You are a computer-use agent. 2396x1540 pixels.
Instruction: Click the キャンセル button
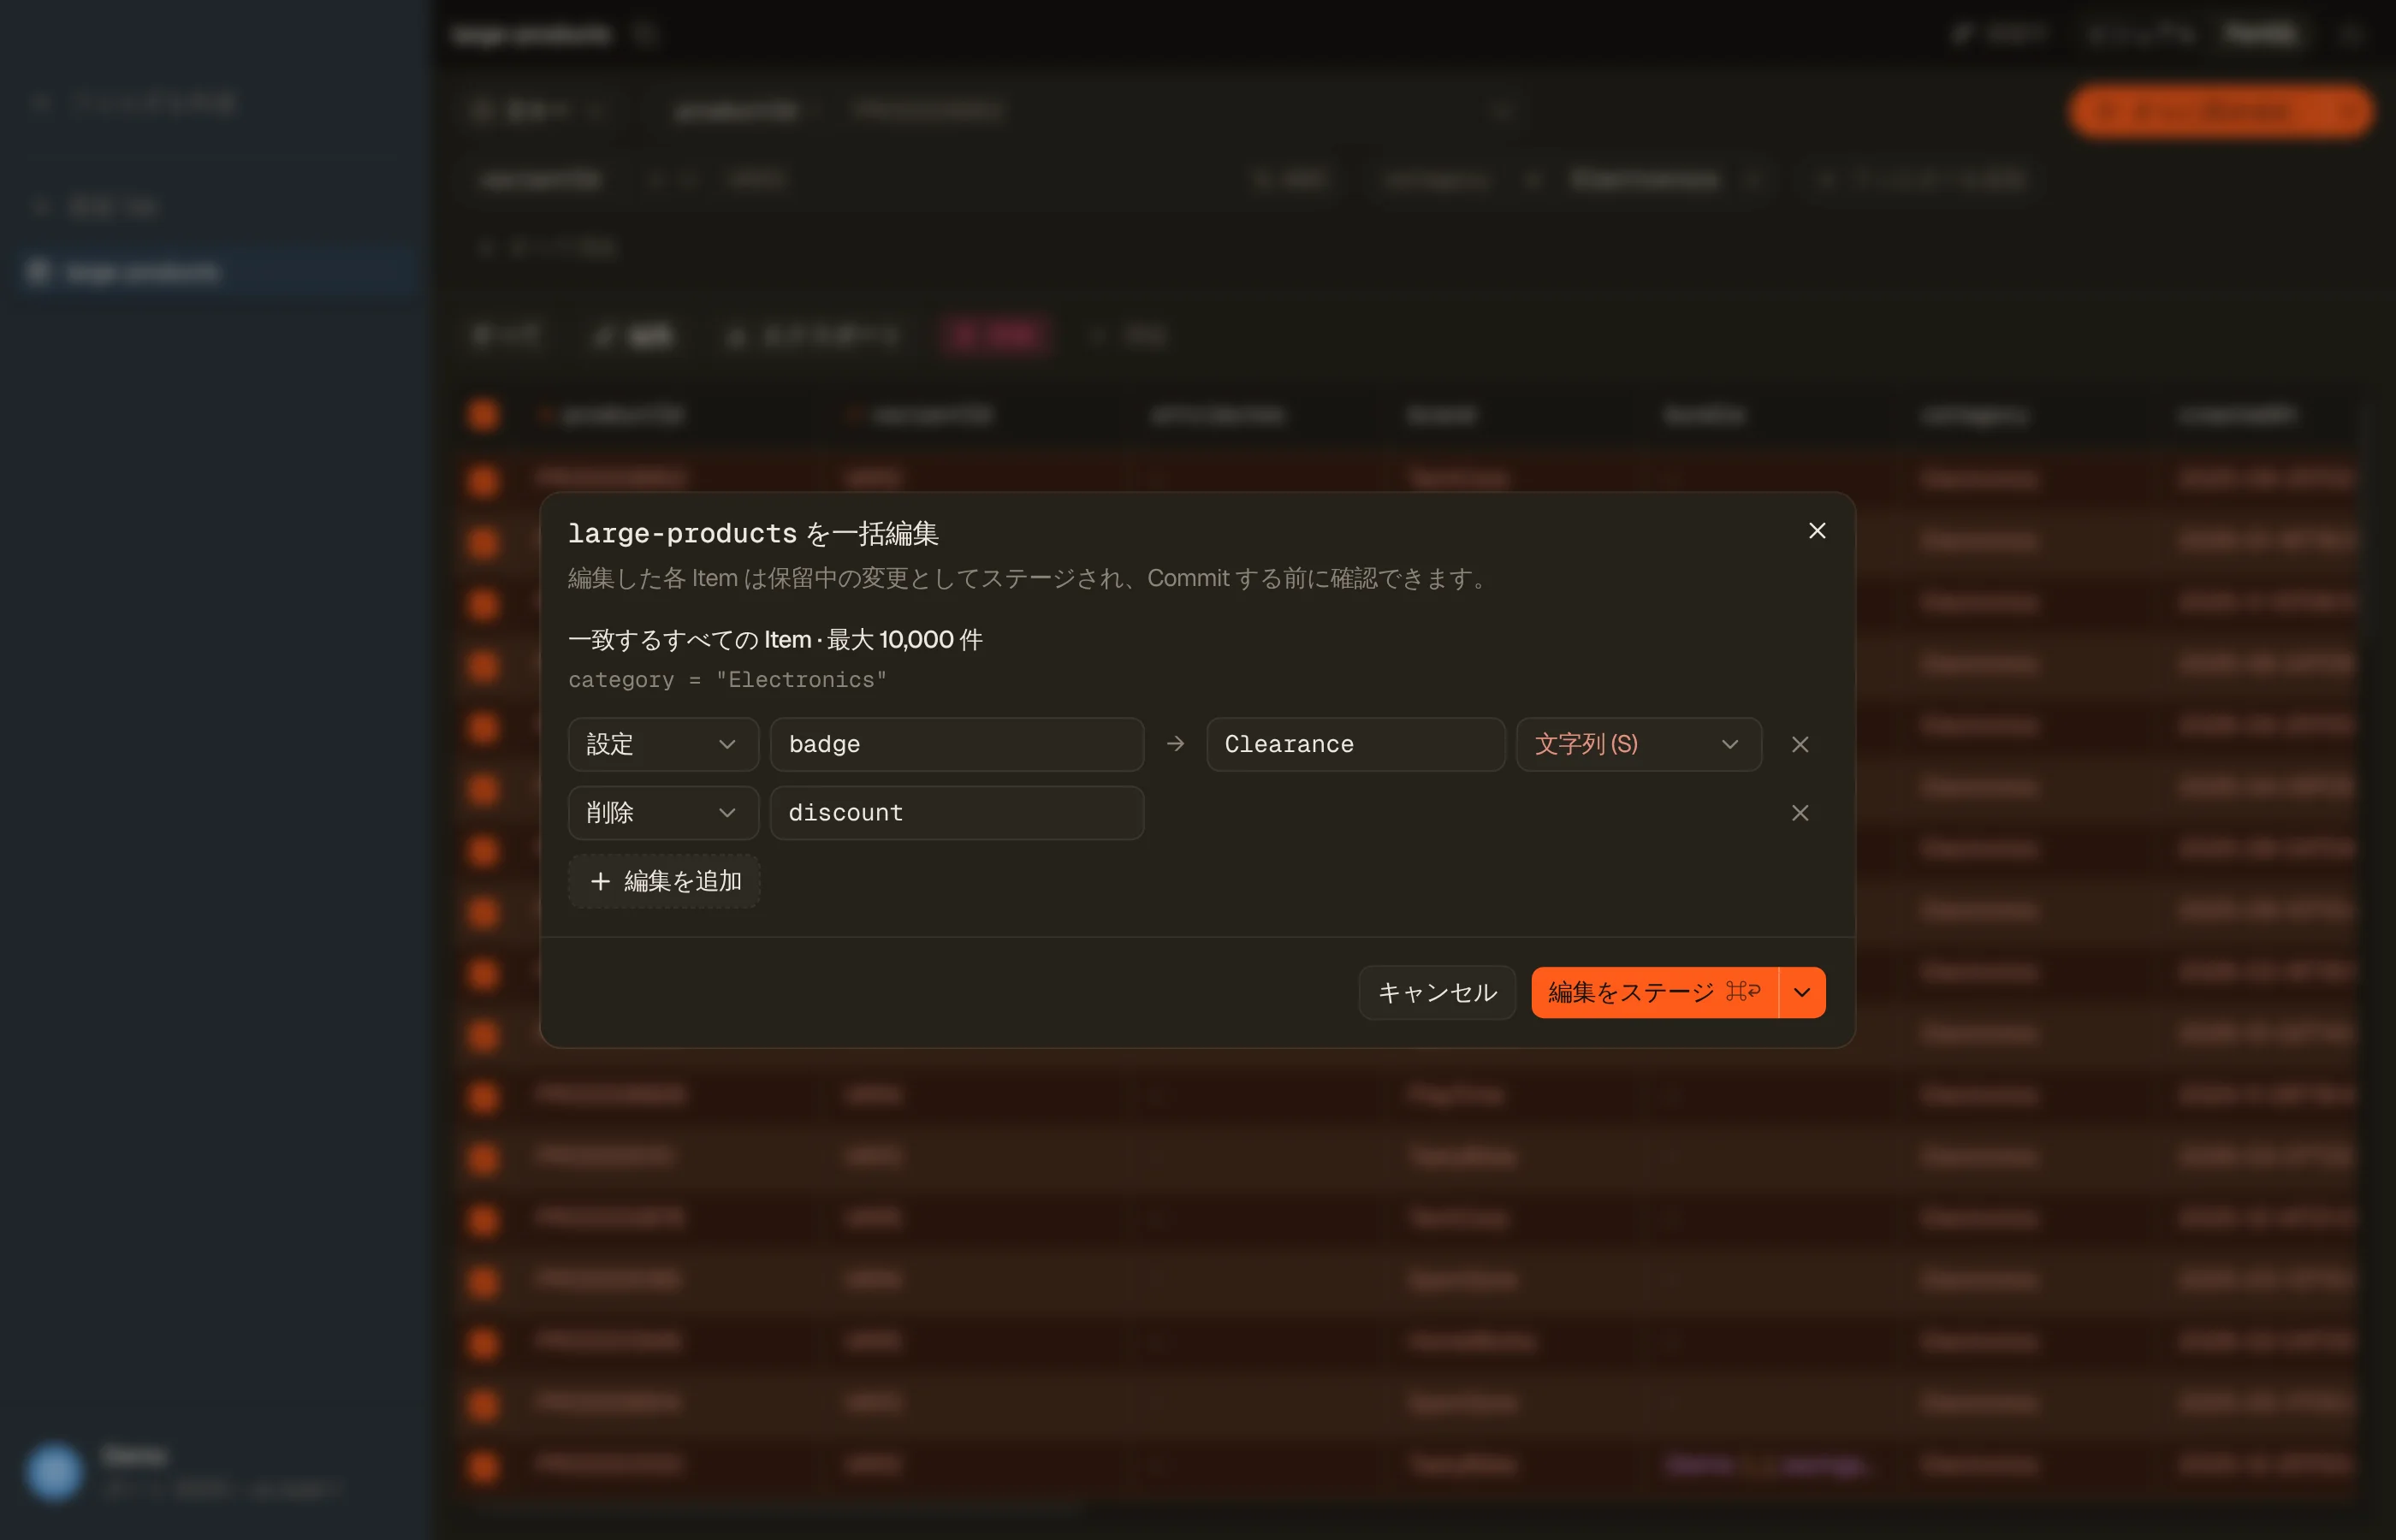pos(1437,992)
